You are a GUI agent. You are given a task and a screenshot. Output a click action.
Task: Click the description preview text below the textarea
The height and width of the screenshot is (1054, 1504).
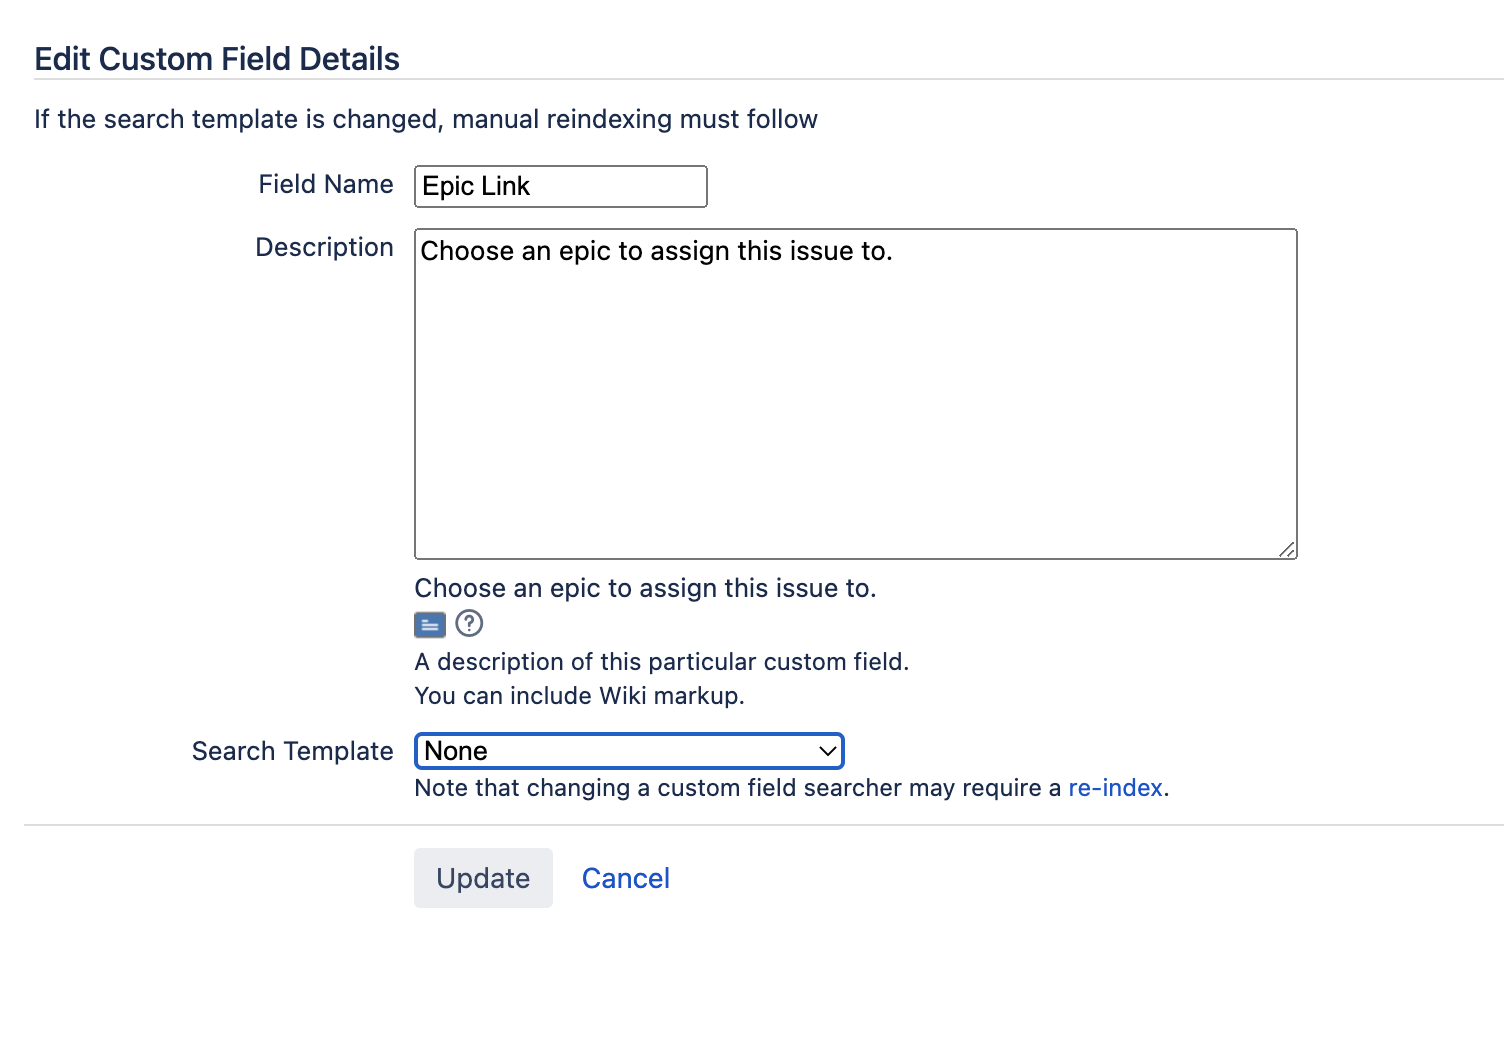pyautogui.click(x=645, y=588)
